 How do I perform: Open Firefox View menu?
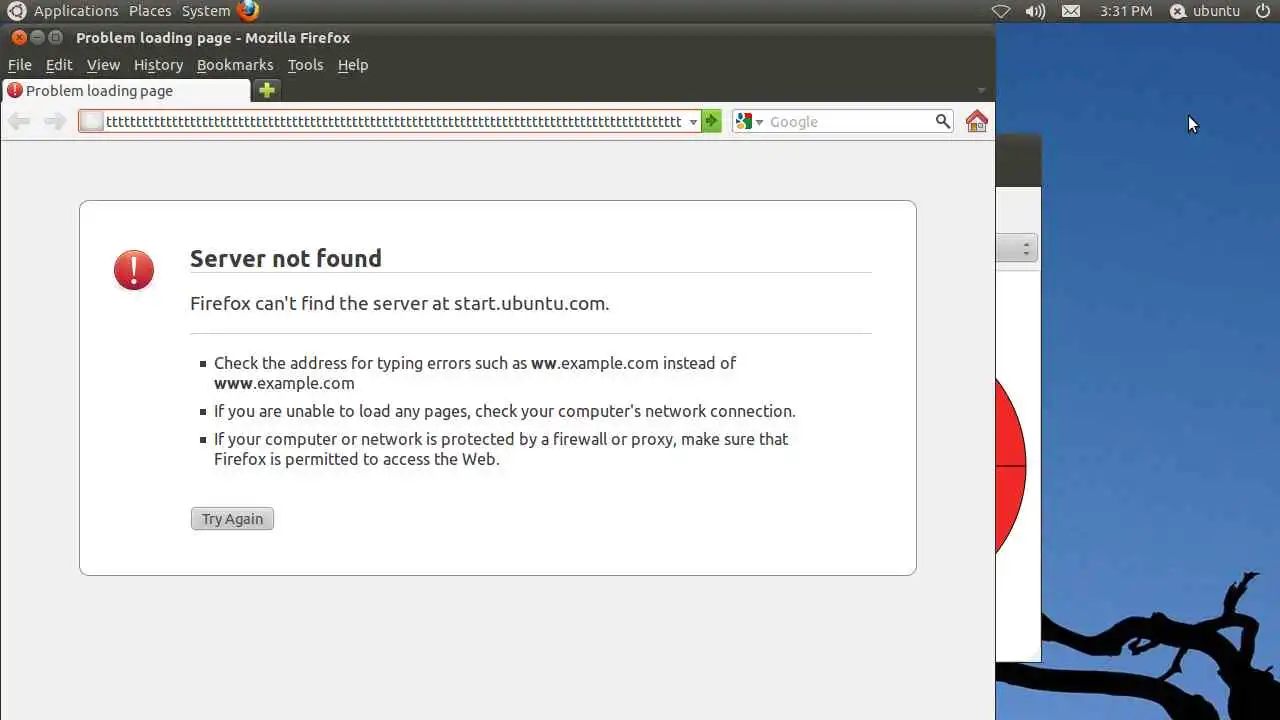coord(103,65)
